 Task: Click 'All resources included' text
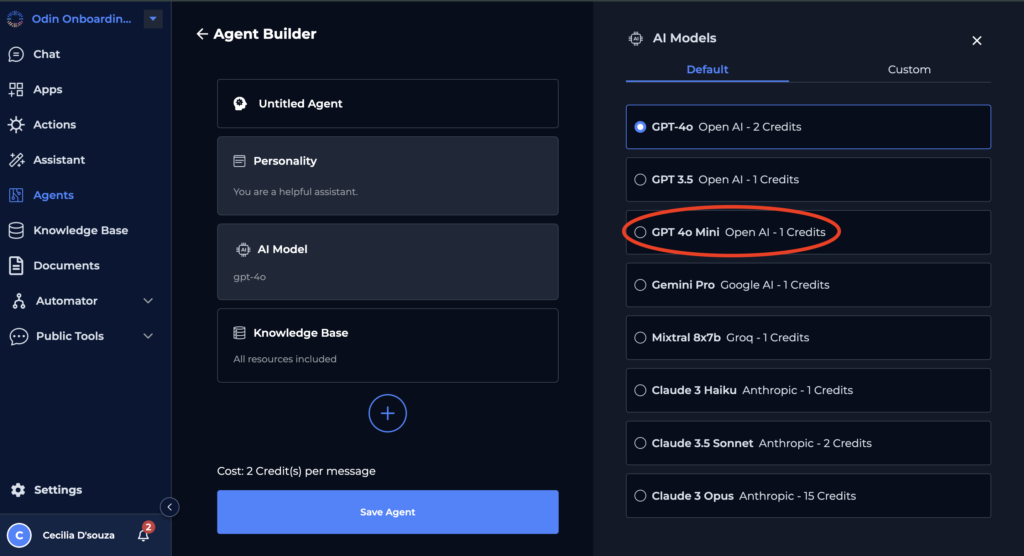coord(285,359)
